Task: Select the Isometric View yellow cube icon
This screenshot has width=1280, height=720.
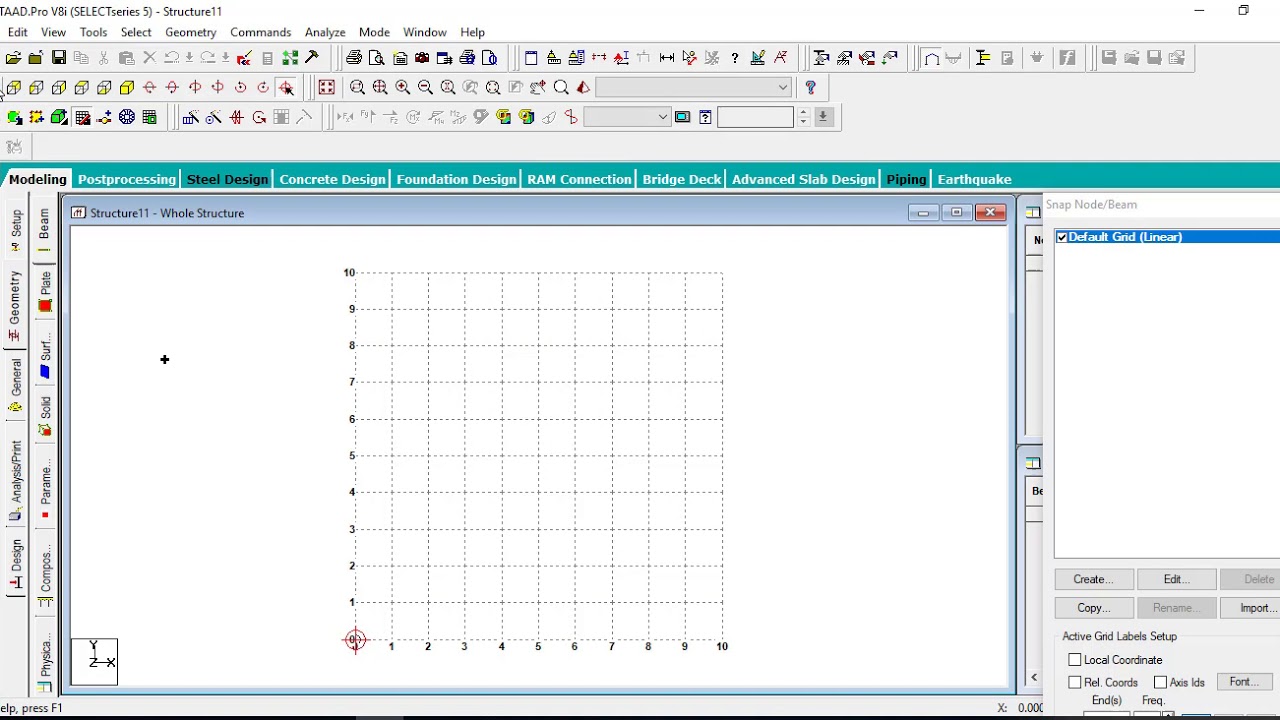Action: point(127,88)
